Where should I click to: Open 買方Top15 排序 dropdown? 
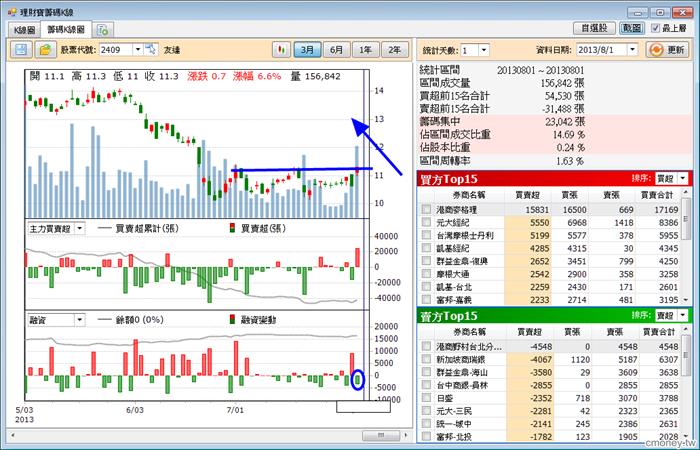click(683, 179)
